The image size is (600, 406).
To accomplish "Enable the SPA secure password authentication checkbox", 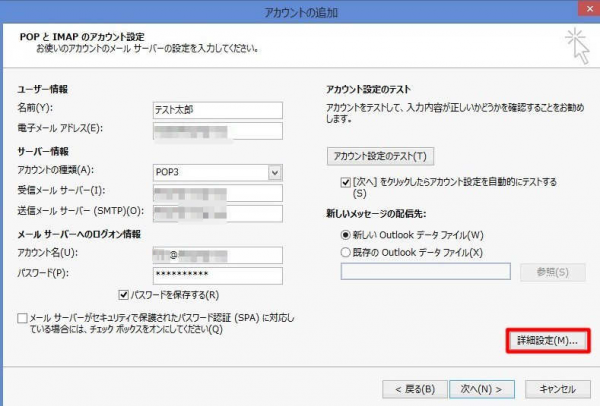I will (x=23, y=317).
